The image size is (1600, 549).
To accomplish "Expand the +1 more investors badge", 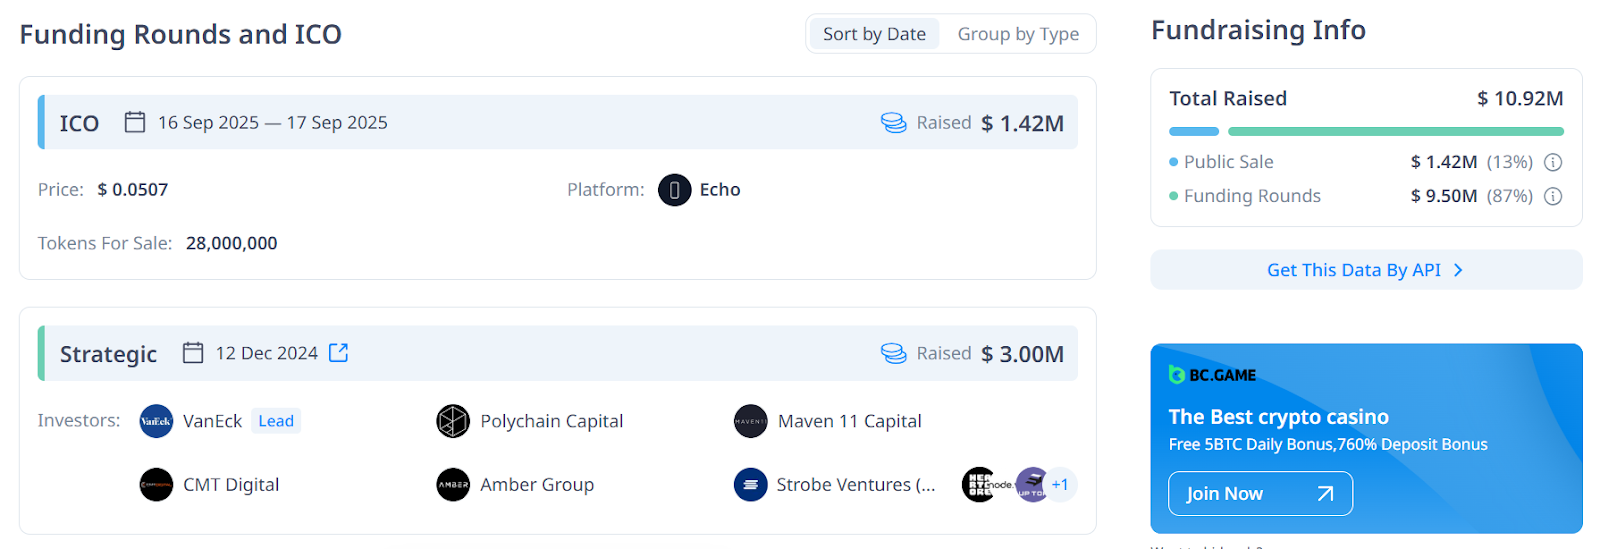I will click(1060, 485).
